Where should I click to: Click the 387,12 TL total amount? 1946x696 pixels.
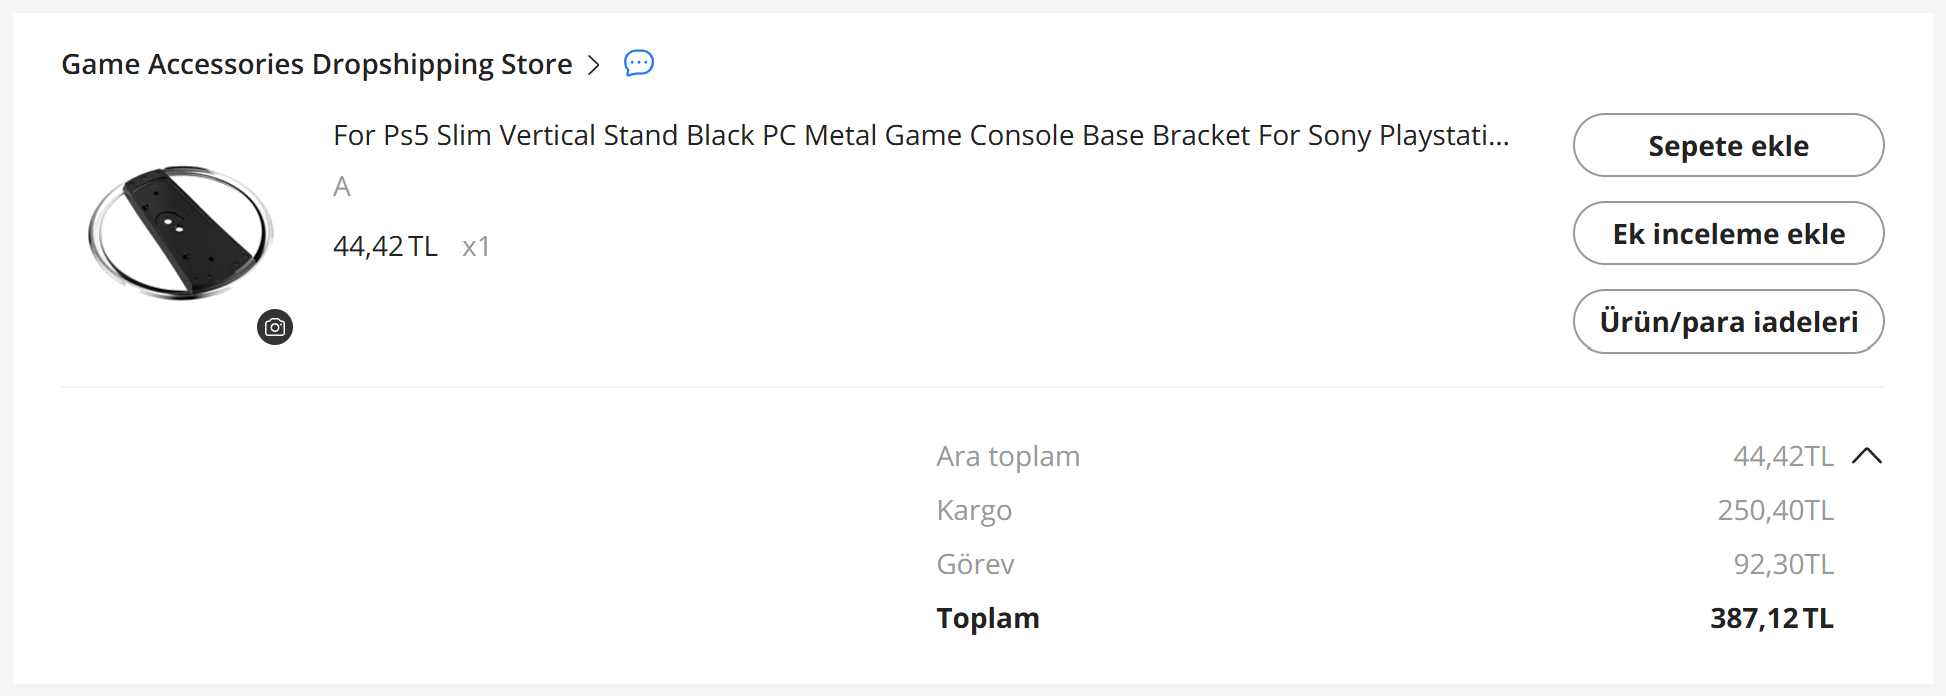pos(1771,618)
